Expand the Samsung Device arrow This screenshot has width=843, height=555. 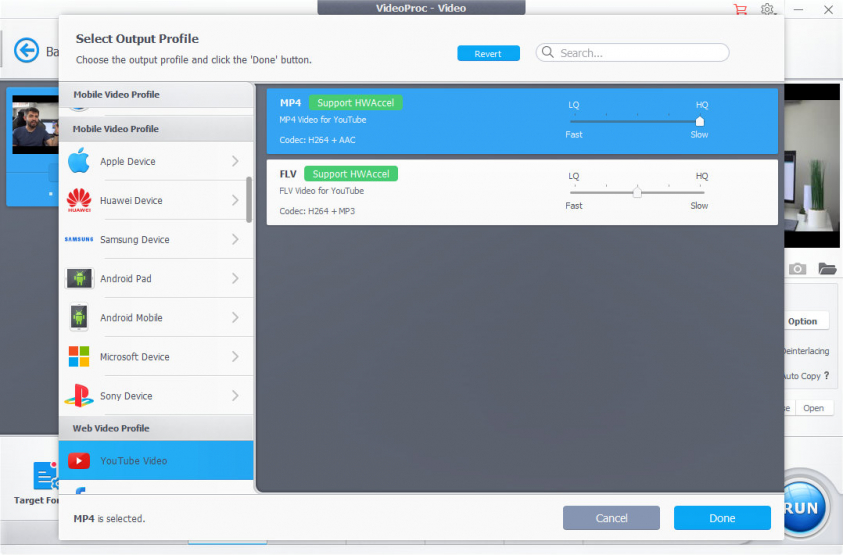pyautogui.click(x=235, y=240)
